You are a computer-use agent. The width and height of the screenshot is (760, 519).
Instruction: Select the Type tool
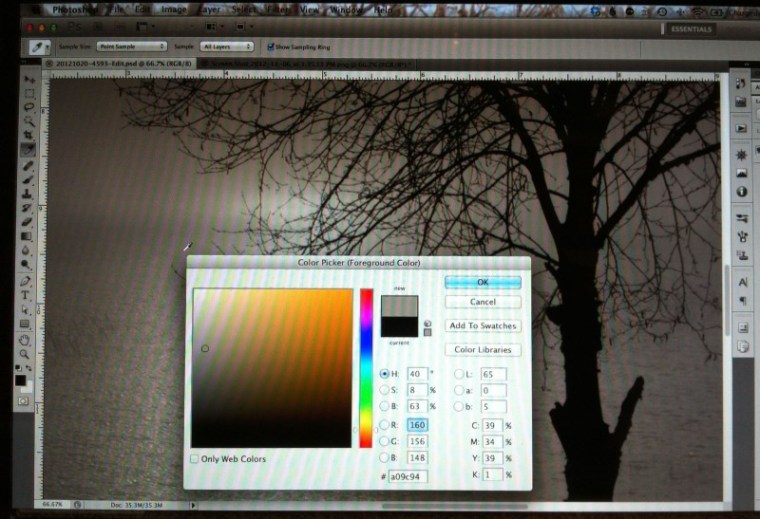[x=26, y=295]
